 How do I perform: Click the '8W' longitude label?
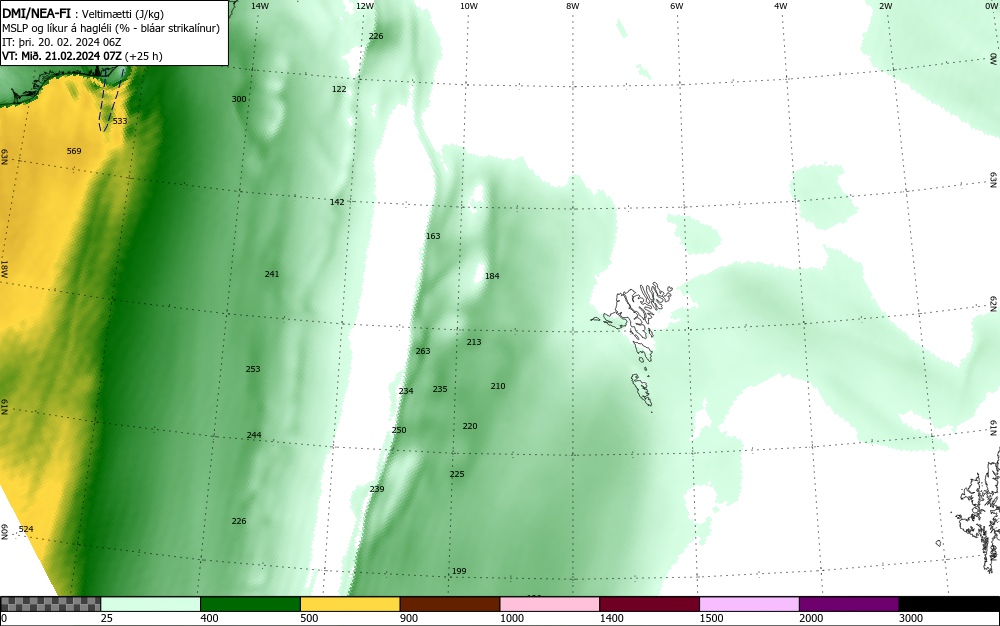(x=572, y=6)
